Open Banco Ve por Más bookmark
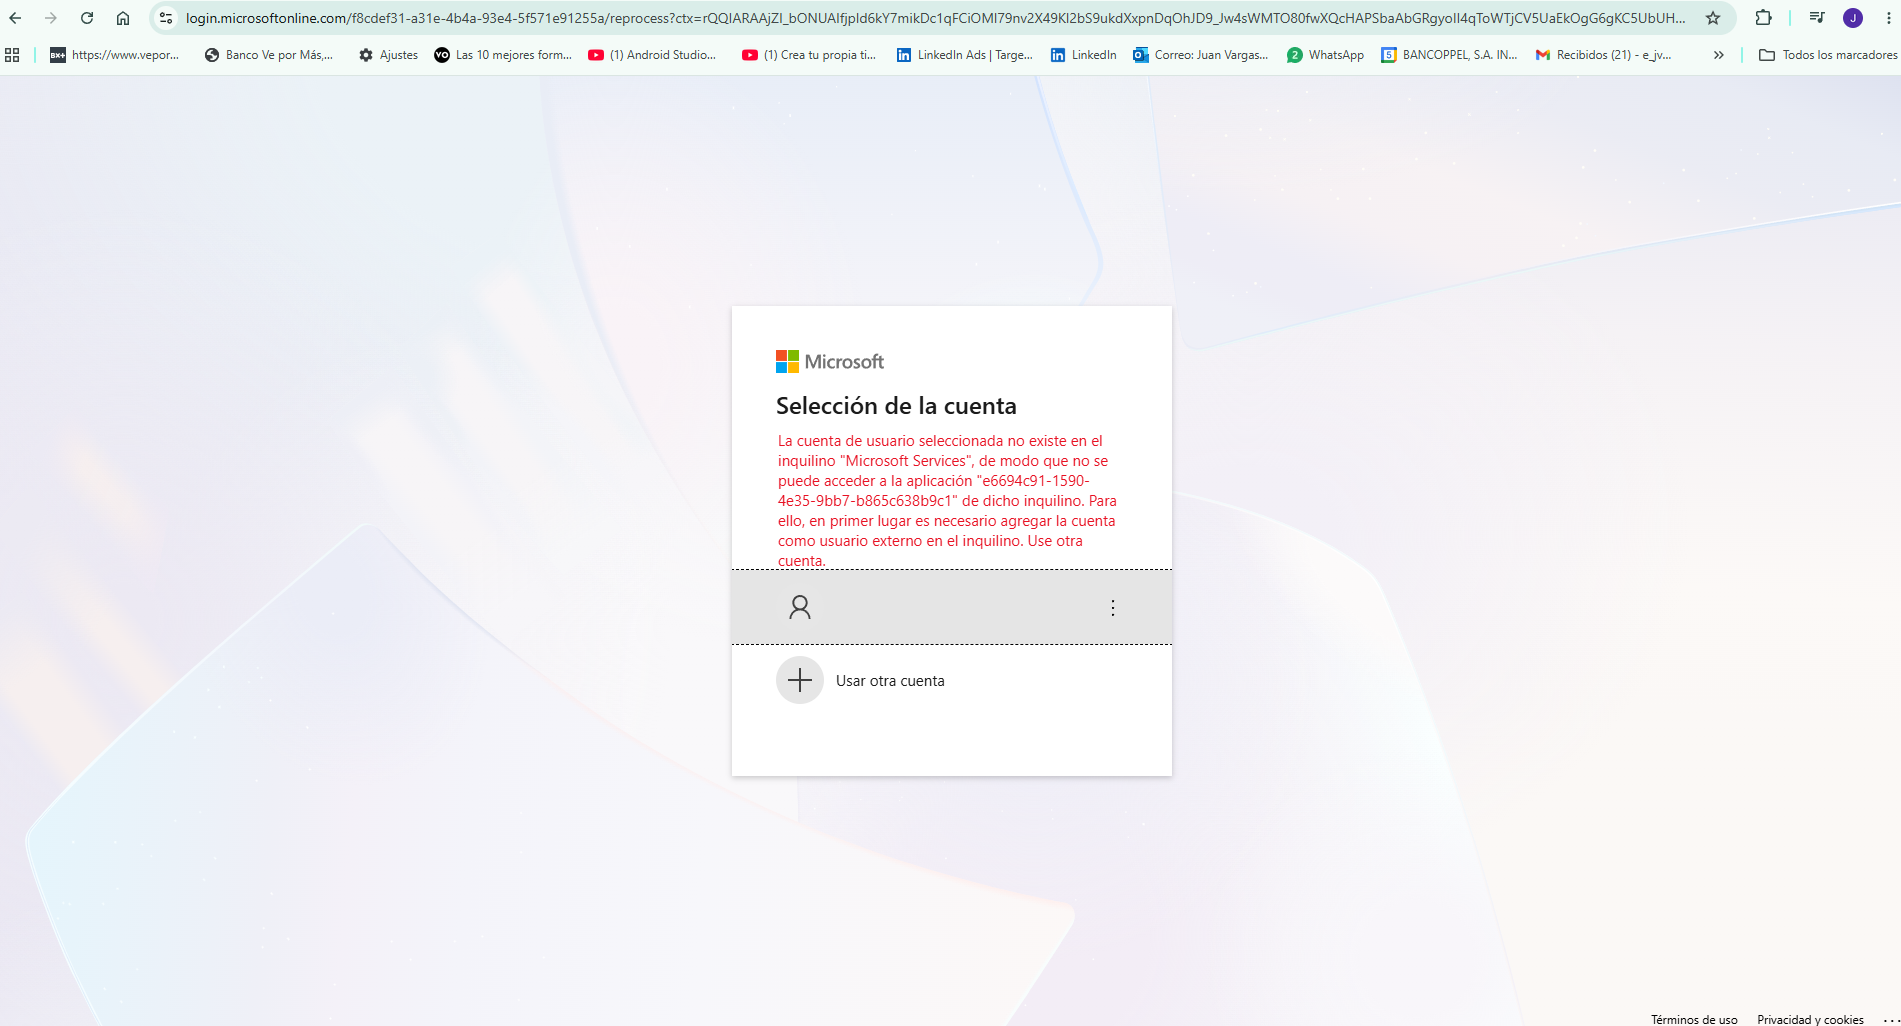 tap(268, 55)
